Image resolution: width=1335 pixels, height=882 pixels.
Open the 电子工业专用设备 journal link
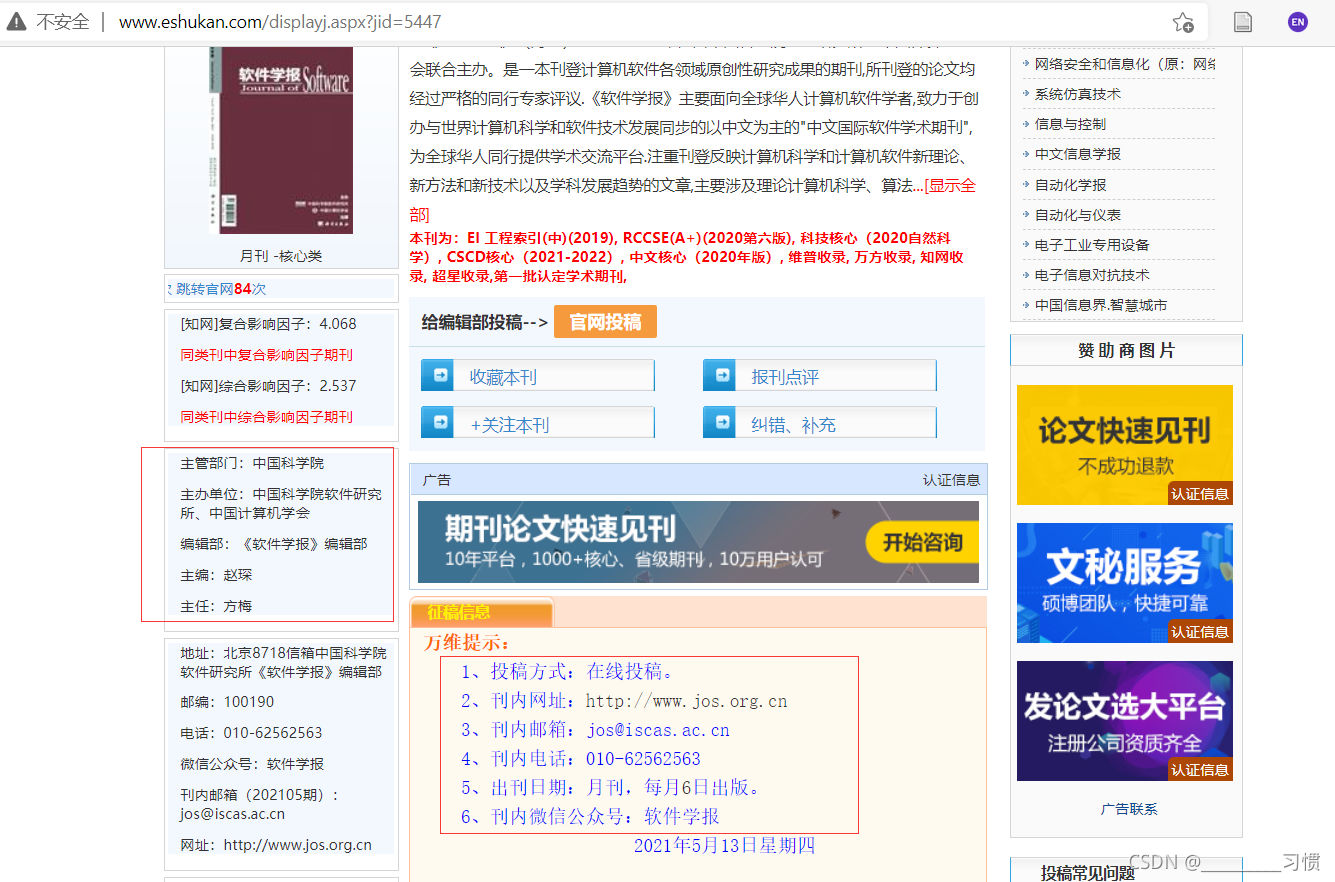(x=1092, y=245)
